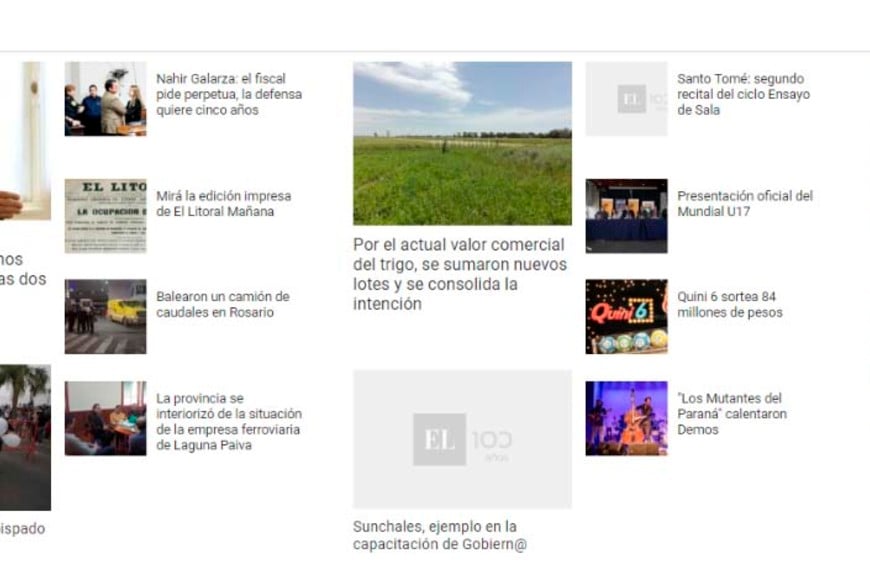Click the headline about Nahir Galarza's fiscal
The image size is (870, 580).
coord(228,95)
